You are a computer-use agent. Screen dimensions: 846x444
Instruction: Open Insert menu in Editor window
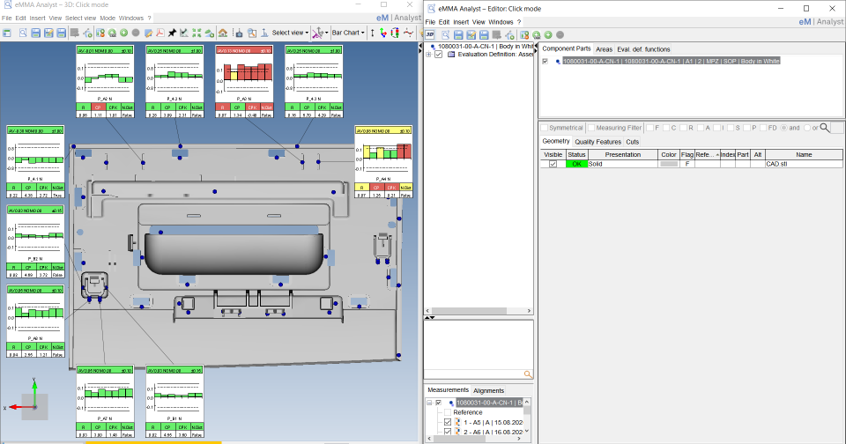click(460, 20)
